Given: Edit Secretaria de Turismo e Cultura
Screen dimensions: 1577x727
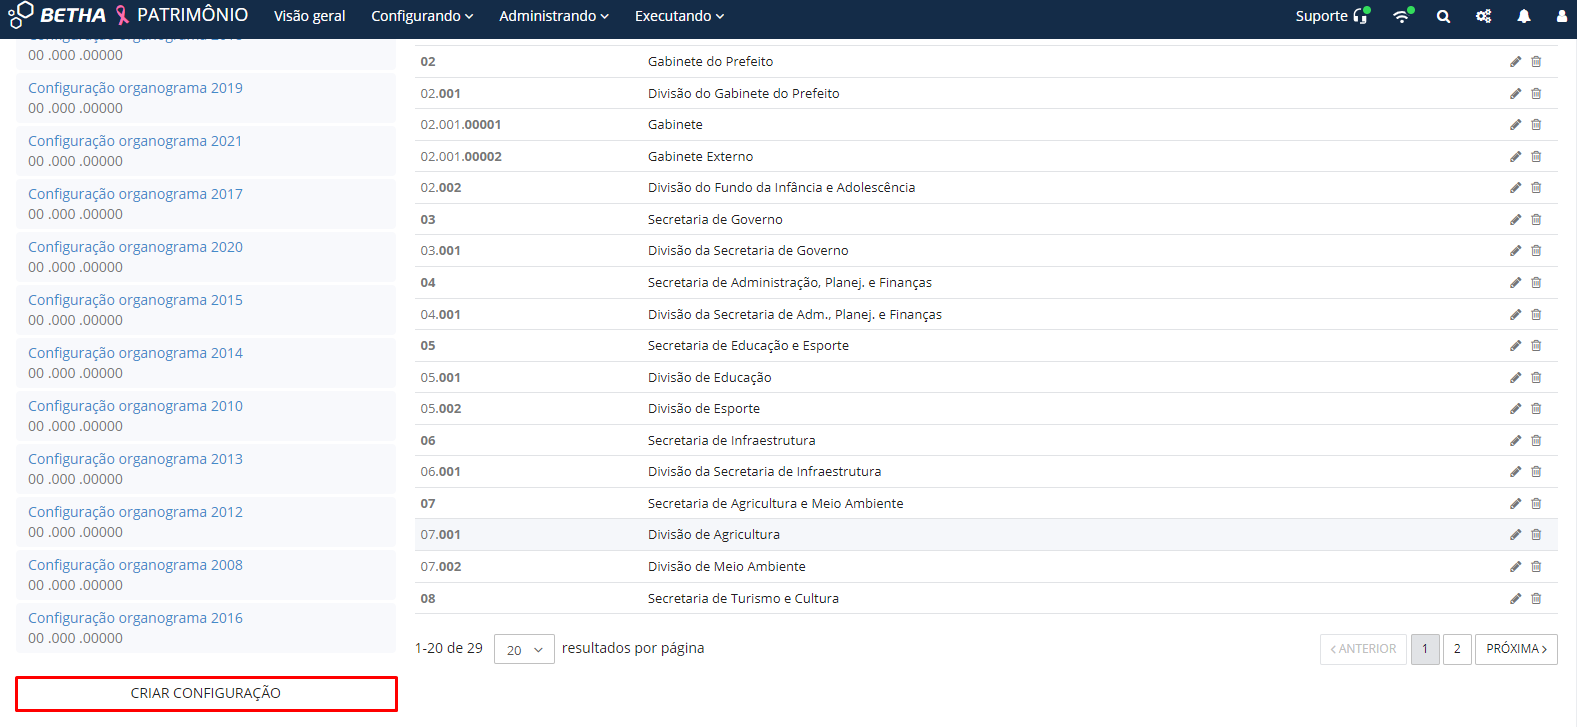Looking at the screenshot, I should pyautogui.click(x=1515, y=599).
